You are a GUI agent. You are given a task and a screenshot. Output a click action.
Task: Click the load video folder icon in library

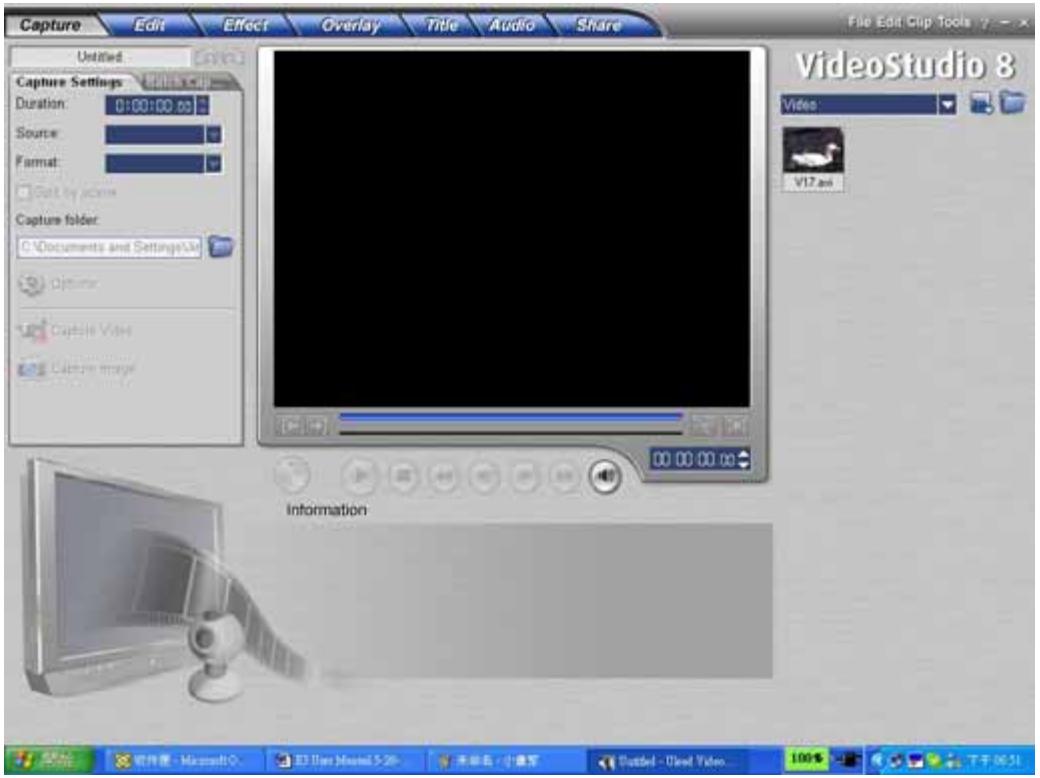1013,103
